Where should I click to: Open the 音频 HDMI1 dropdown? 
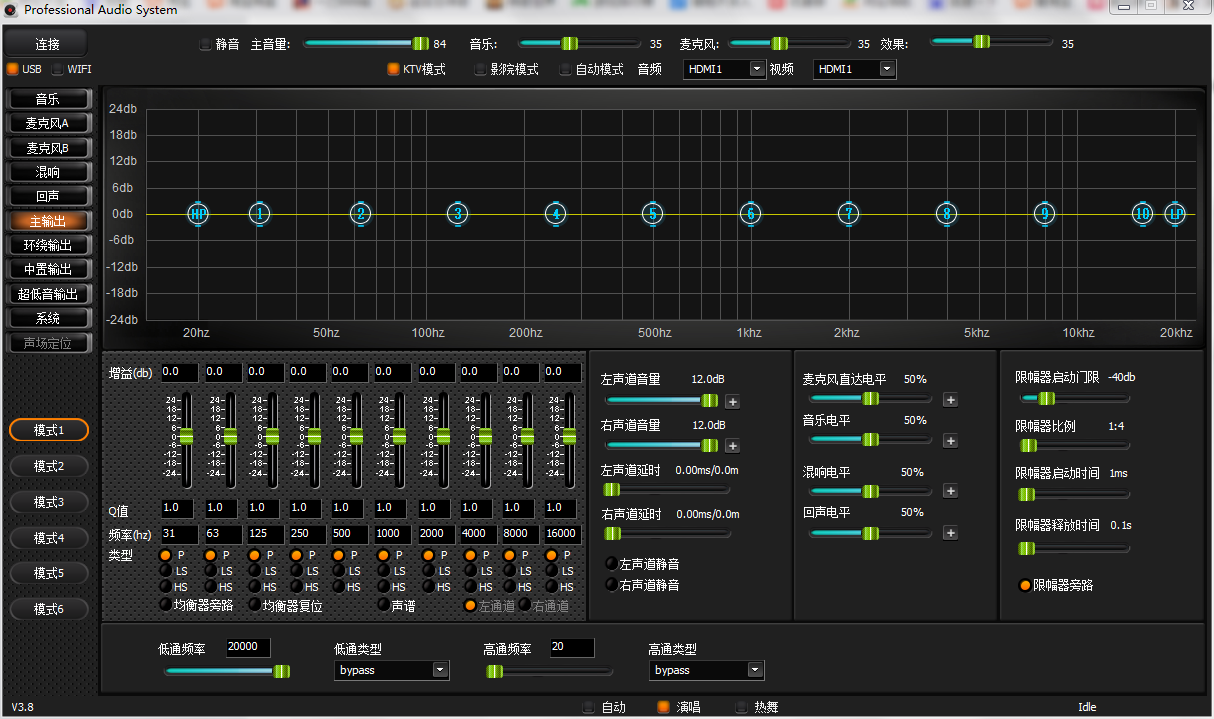(725, 69)
